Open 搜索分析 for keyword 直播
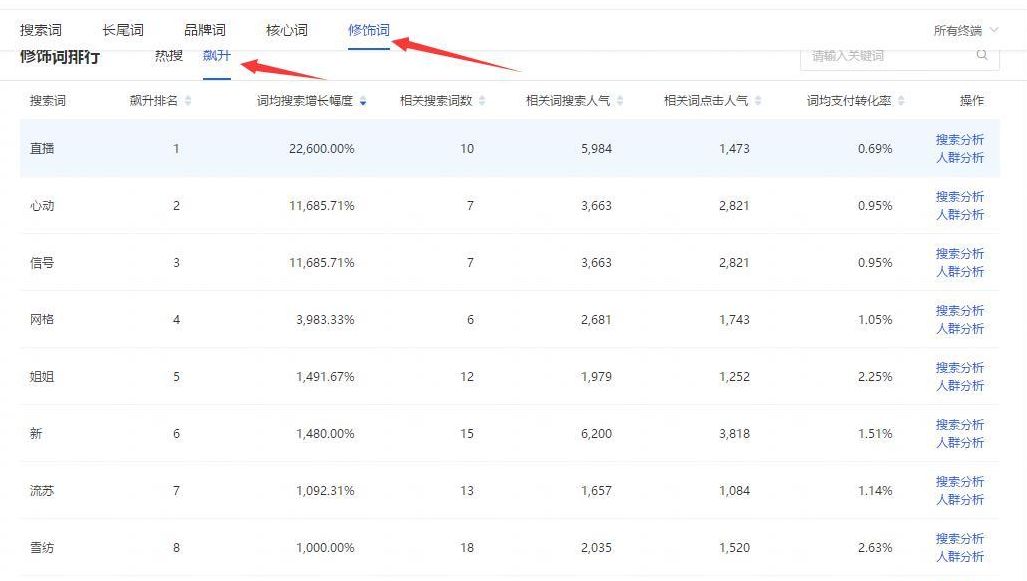Screen dimensions: 1027x581 tap(959, 138)
